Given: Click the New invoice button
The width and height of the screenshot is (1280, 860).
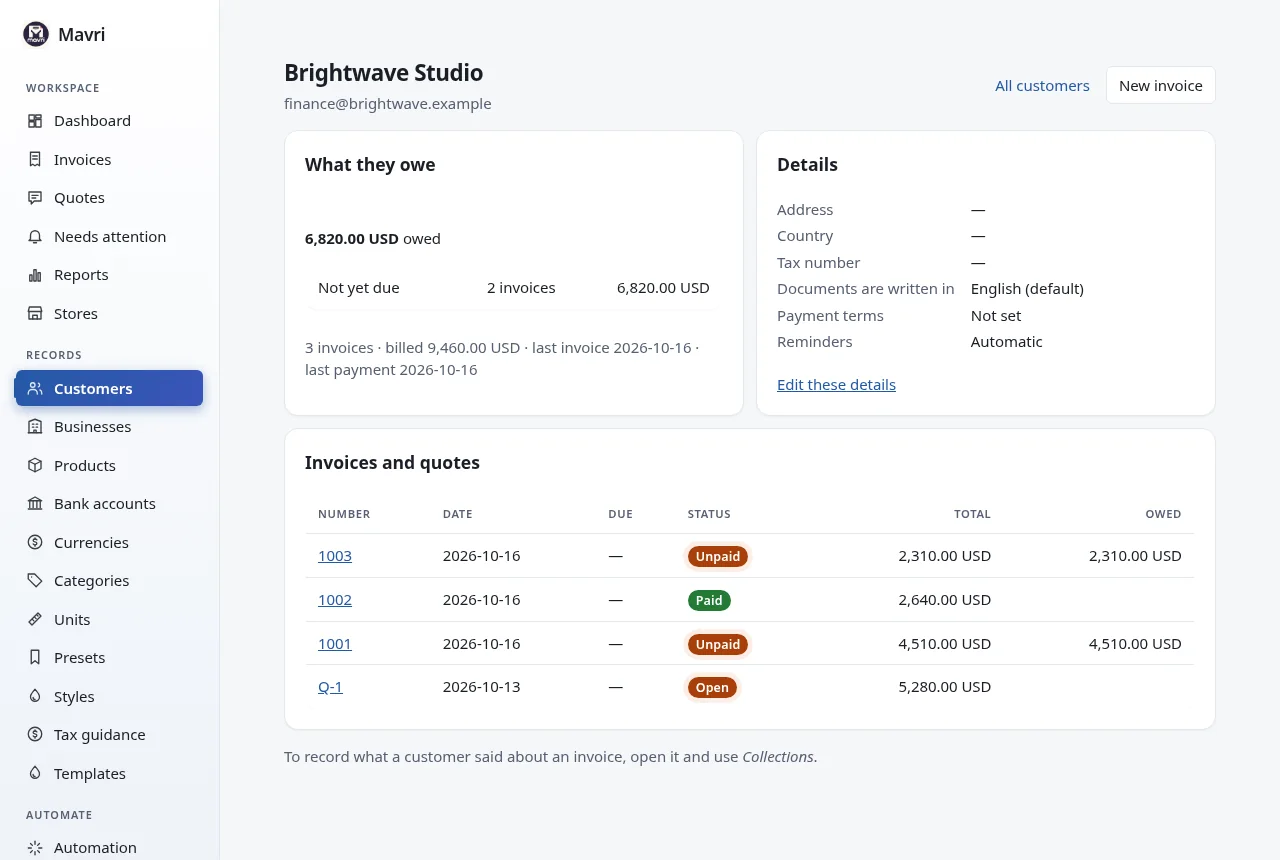Looking at the screenshot, I should [x=1161, y=85].
